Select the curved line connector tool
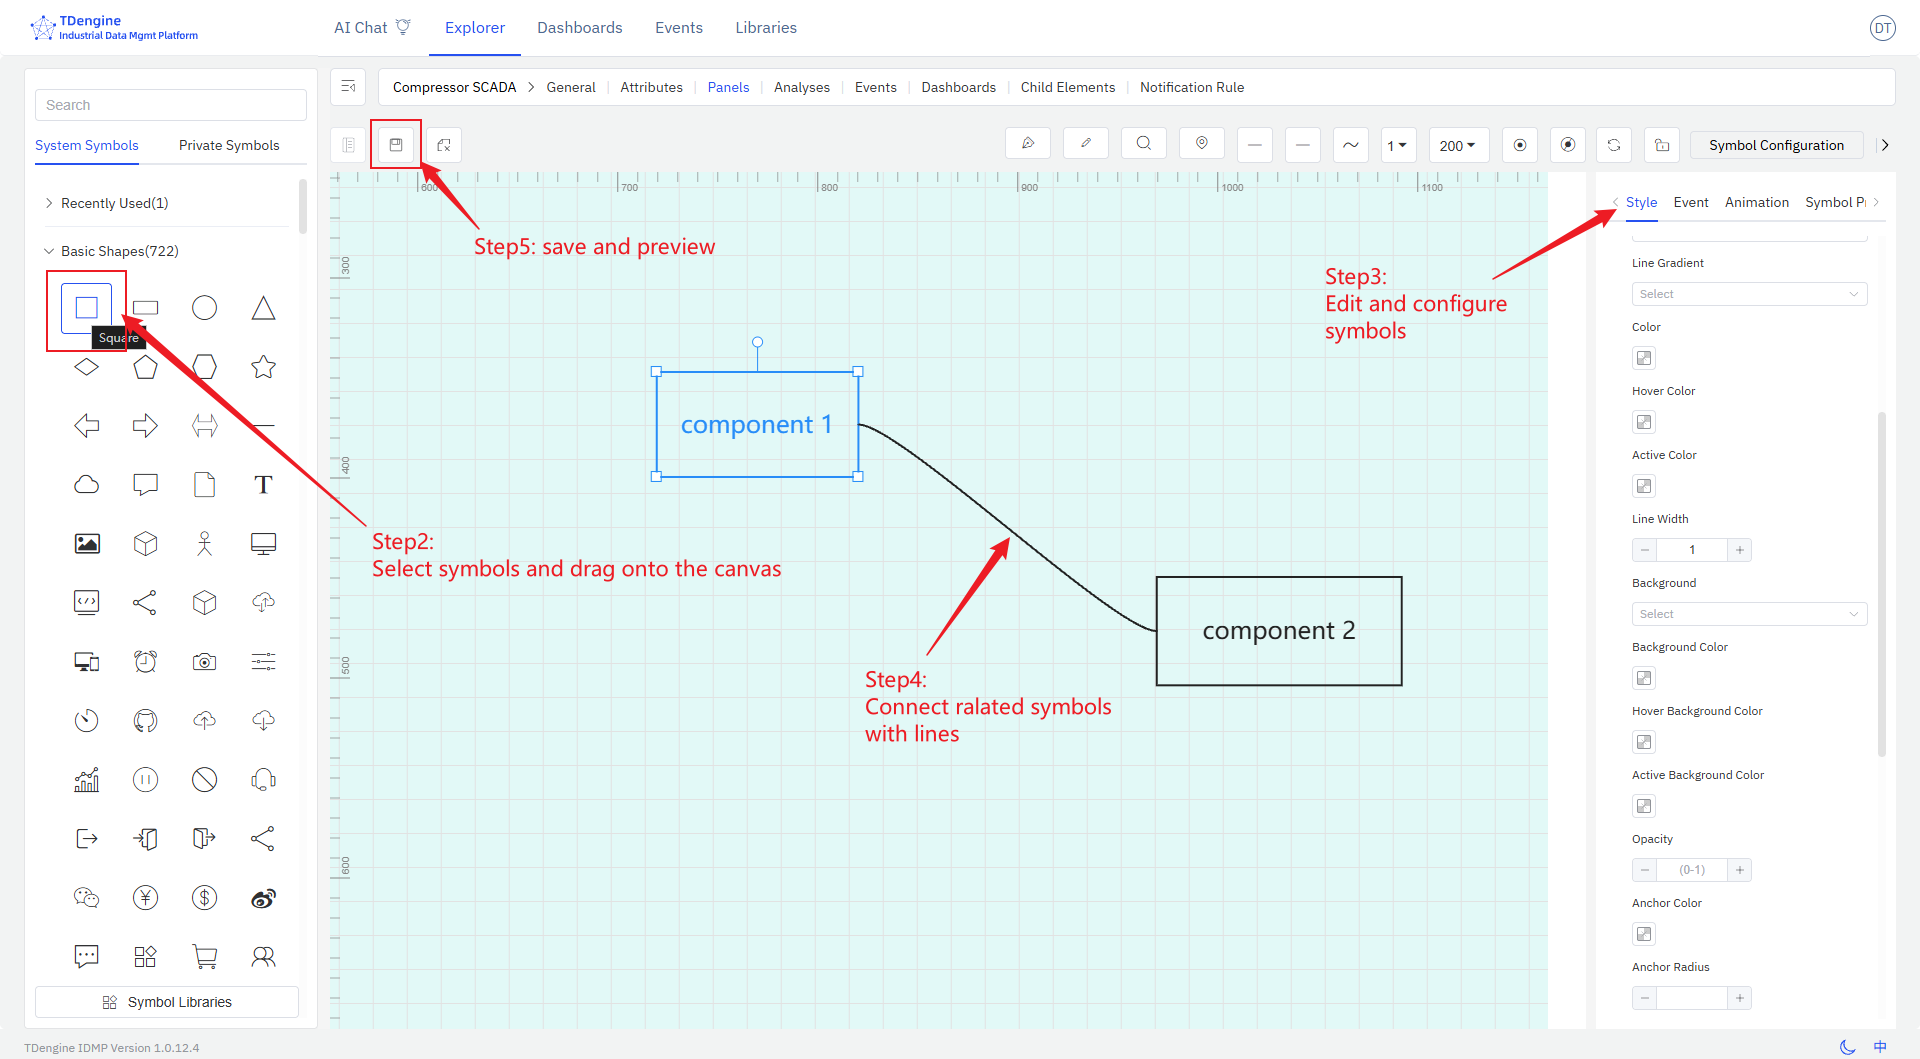 click(1350, 144)
